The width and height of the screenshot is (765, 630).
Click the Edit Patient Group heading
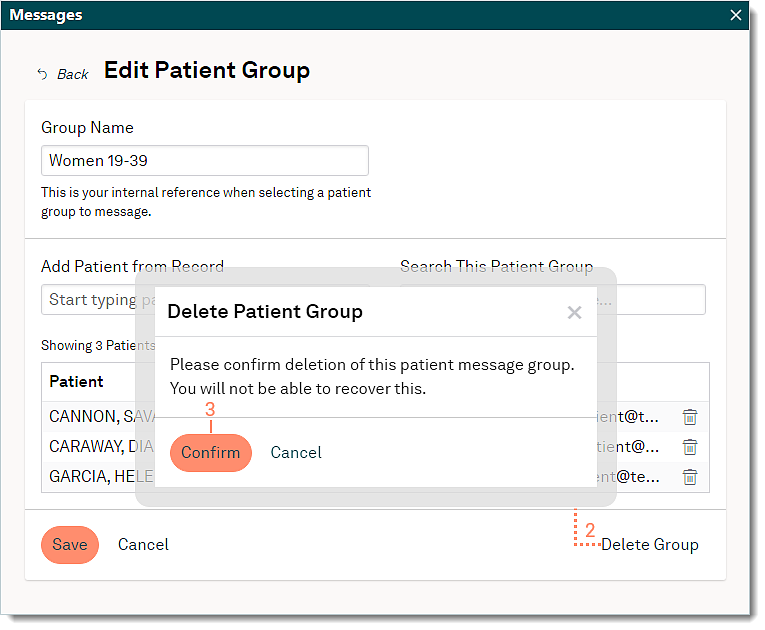(x=207, y=70)
